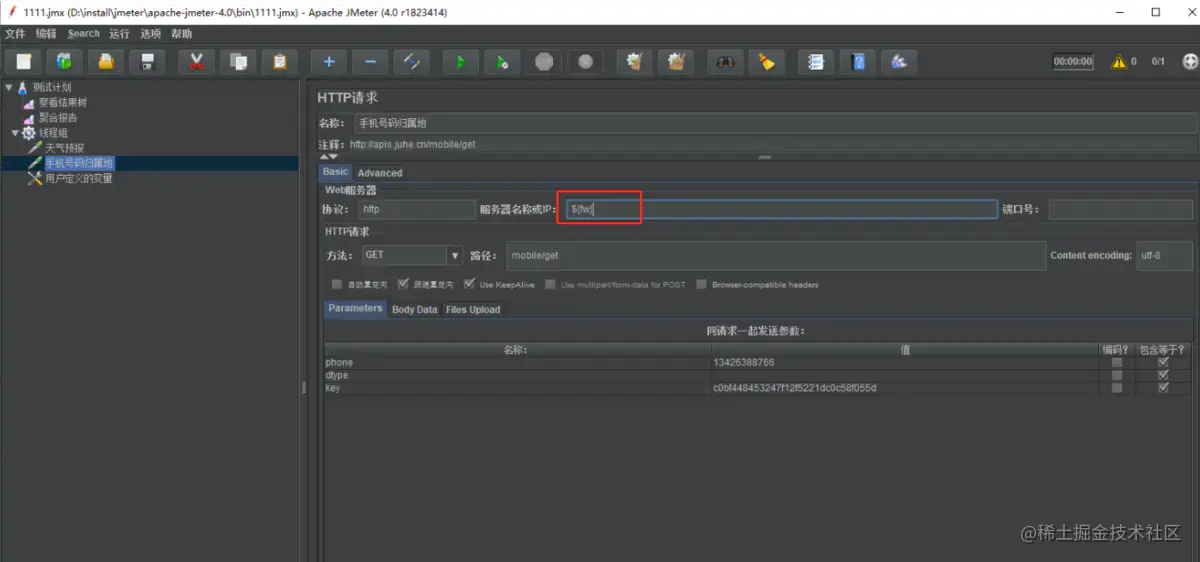Image resolution: width=1200 pixels, height=562 pixels.
Task: Click the 协议 protocol field containing http
Action: [x=417, y=210]
